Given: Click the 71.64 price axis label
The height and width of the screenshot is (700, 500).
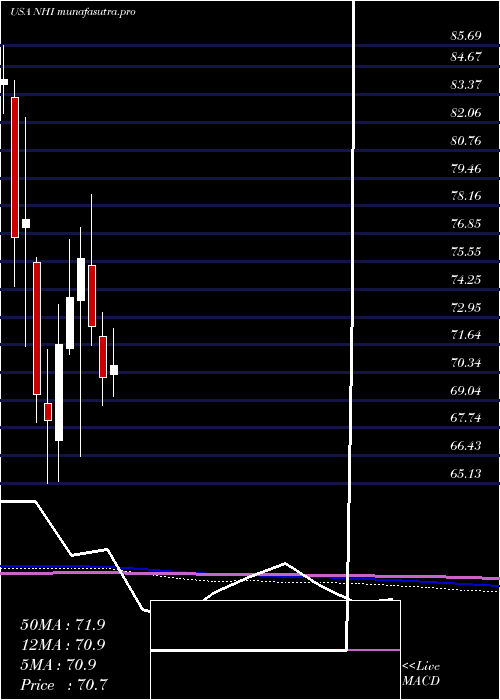Looking at the screenshot, I should (x=466, y=335).
